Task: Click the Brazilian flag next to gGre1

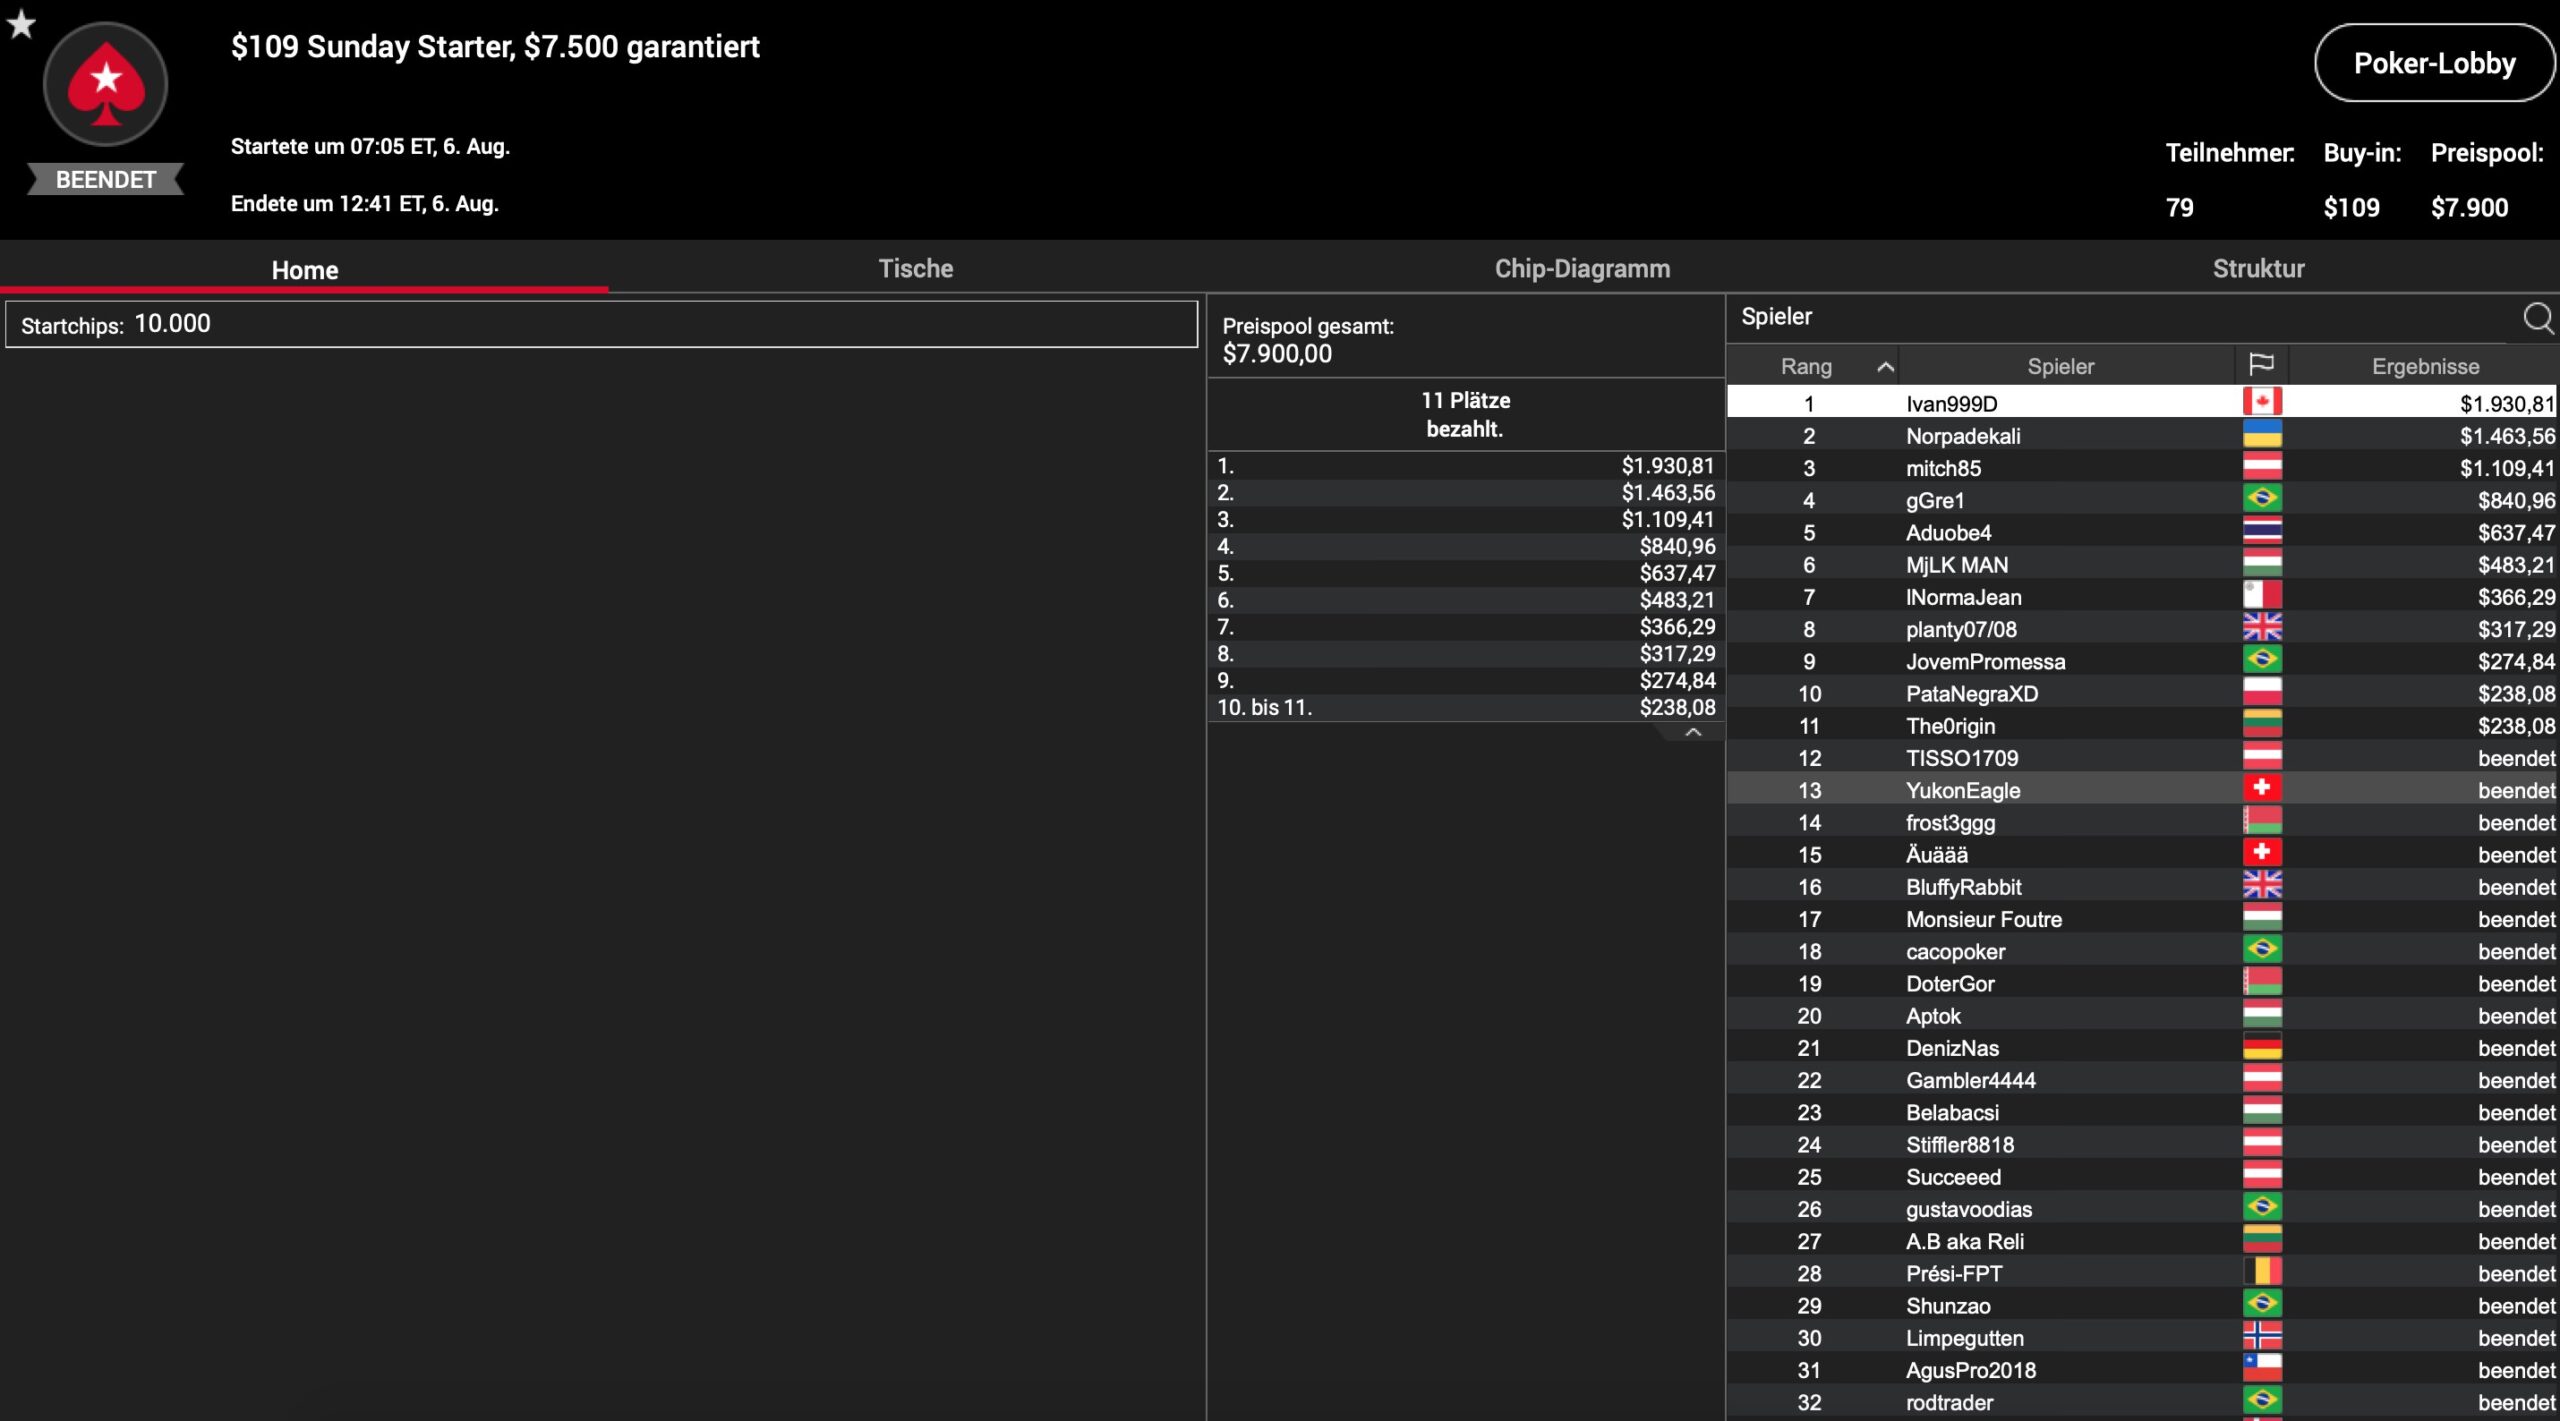Action: [2261, 499]
